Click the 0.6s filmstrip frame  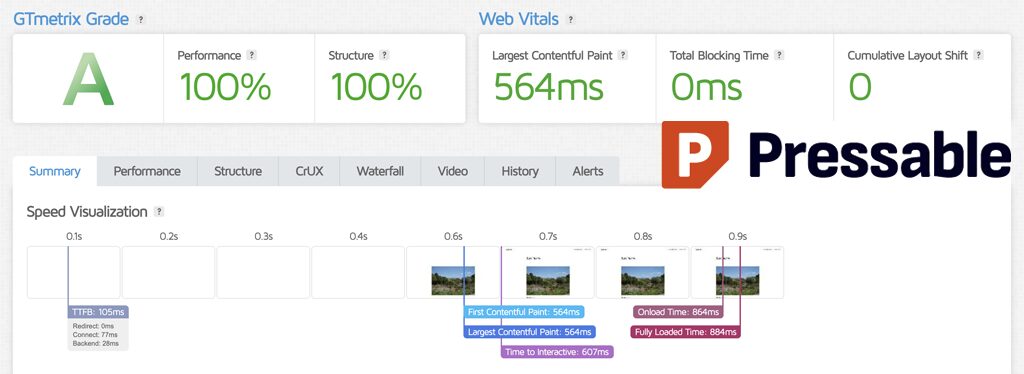point(453,272)
